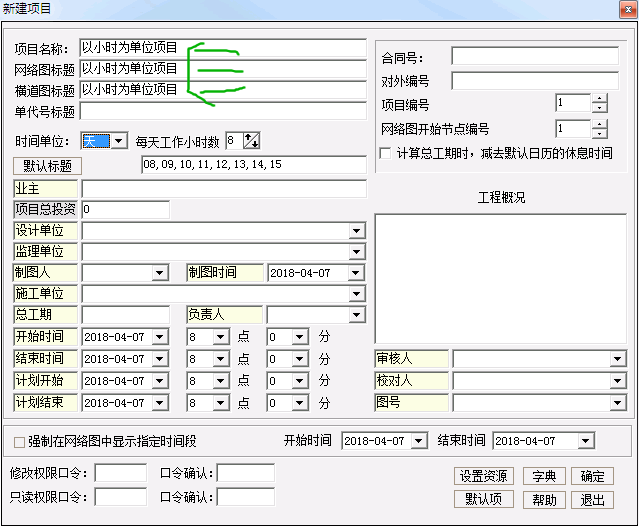Click 口令确认 field beside 修改权限口令
This screenshot has height=527, width=639.
point(245,473)
